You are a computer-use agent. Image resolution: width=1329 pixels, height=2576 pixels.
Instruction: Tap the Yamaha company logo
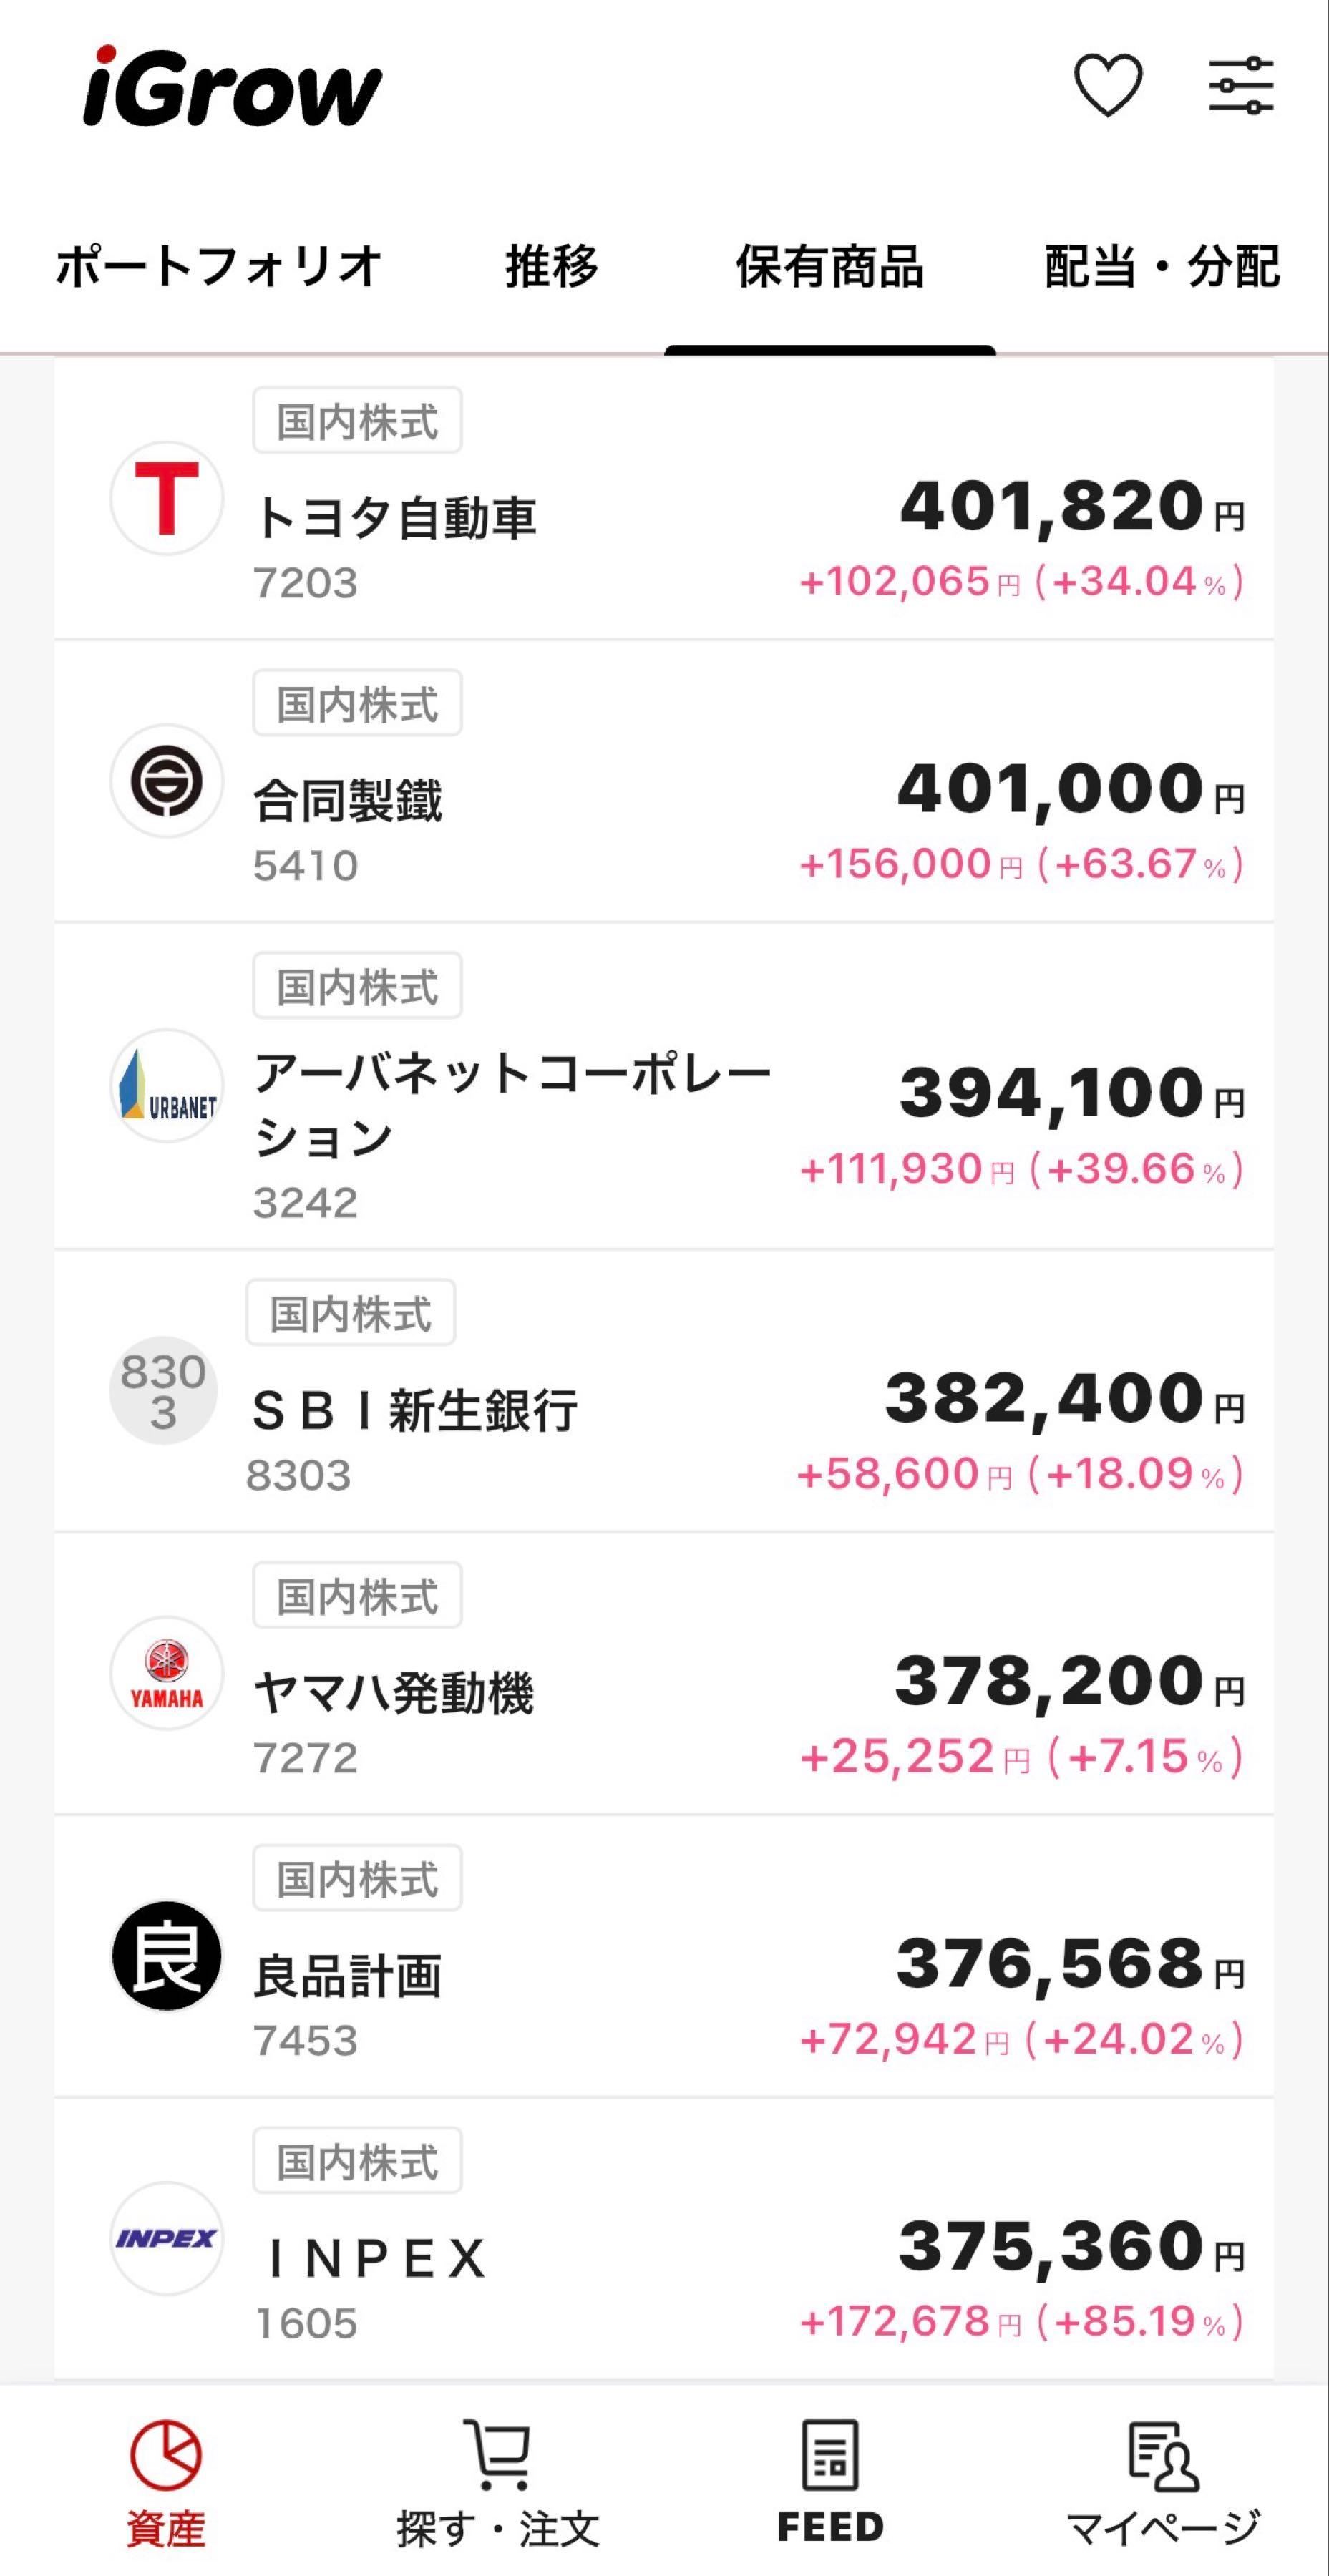[166, 1673]
